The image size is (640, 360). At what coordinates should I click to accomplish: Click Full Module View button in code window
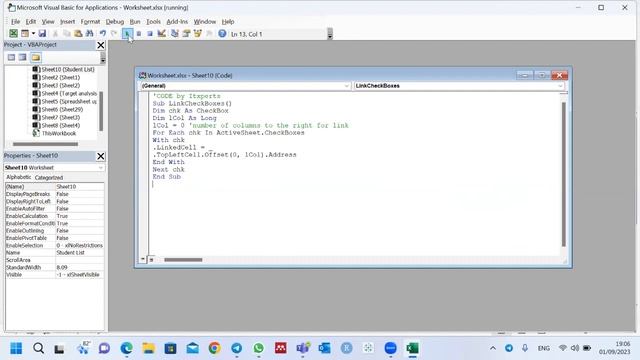tap(151, 259)
